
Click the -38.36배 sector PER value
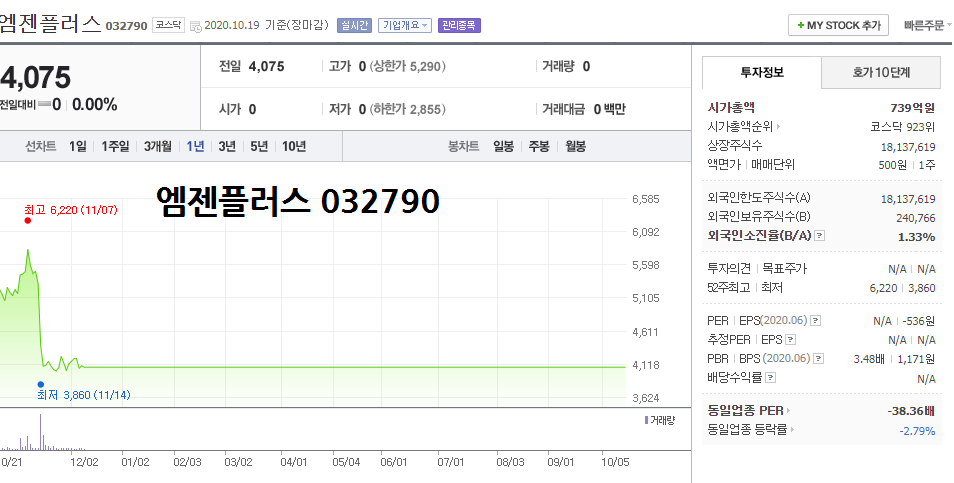(x=911, y=411)
